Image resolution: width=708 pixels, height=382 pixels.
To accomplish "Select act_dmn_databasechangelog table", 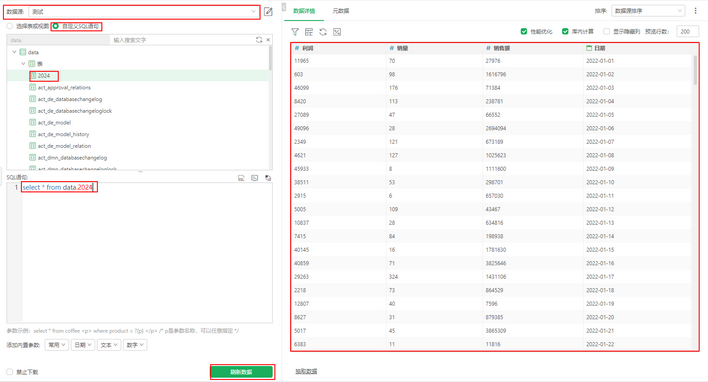I will 72,158.
